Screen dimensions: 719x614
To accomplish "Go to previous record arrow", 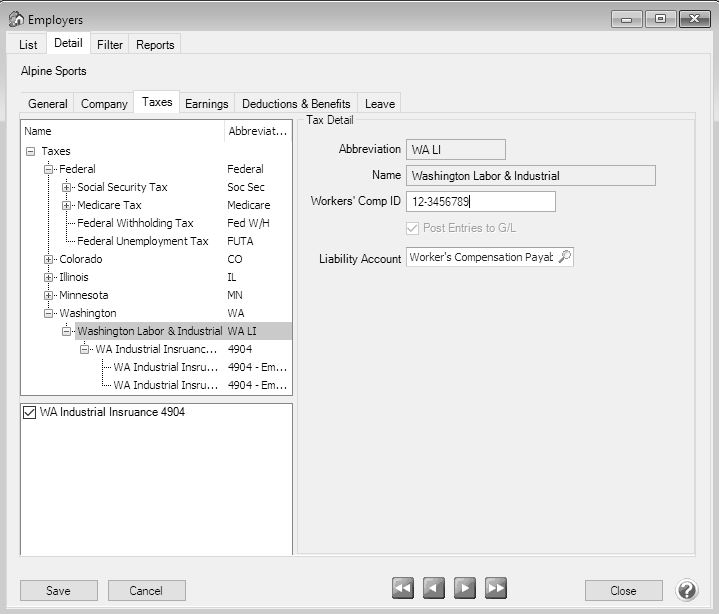I will (433, 589).
